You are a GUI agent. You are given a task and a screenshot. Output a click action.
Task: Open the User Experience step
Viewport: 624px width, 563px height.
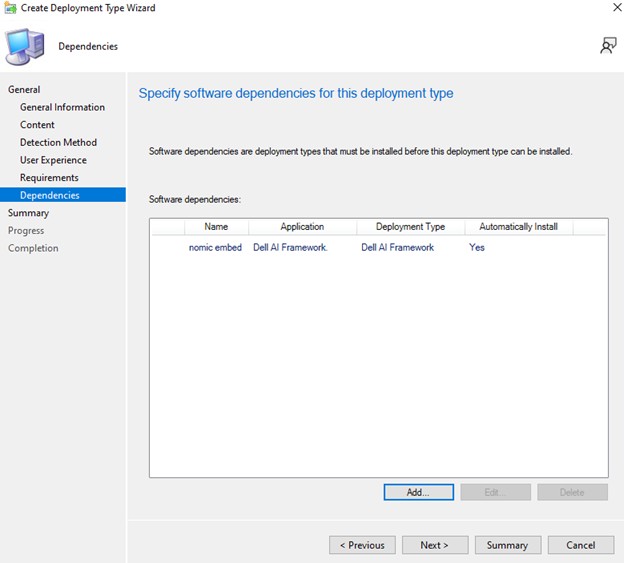53,160
